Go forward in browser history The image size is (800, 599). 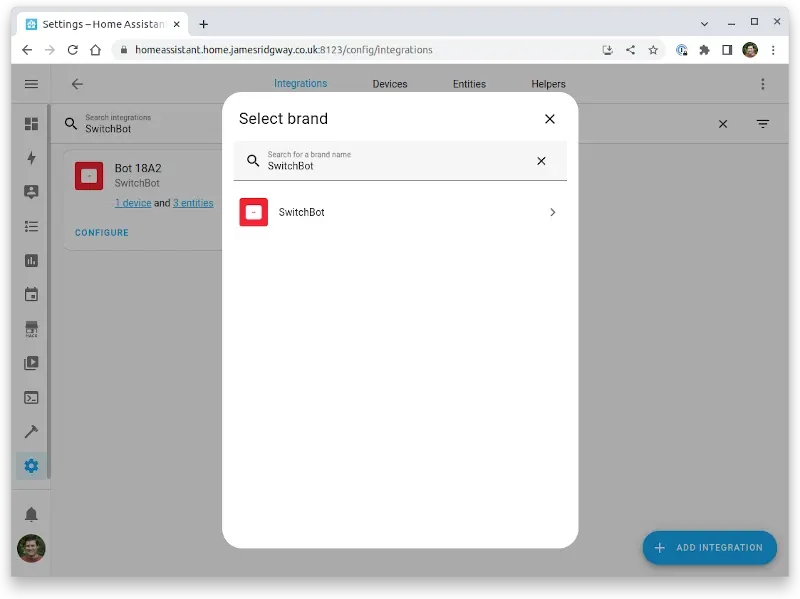[49, 50]
